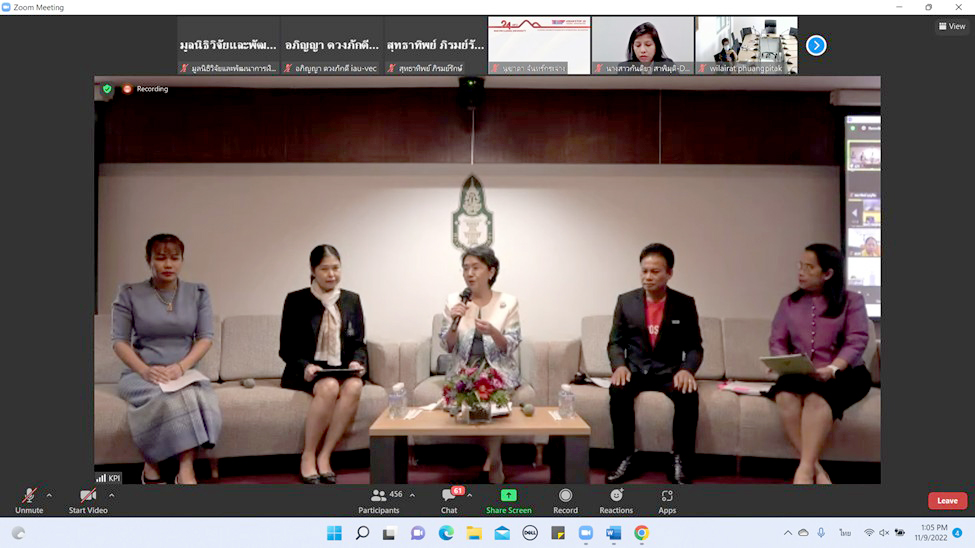Open the clock showing 1:05 PM

(x=931, y=533)
